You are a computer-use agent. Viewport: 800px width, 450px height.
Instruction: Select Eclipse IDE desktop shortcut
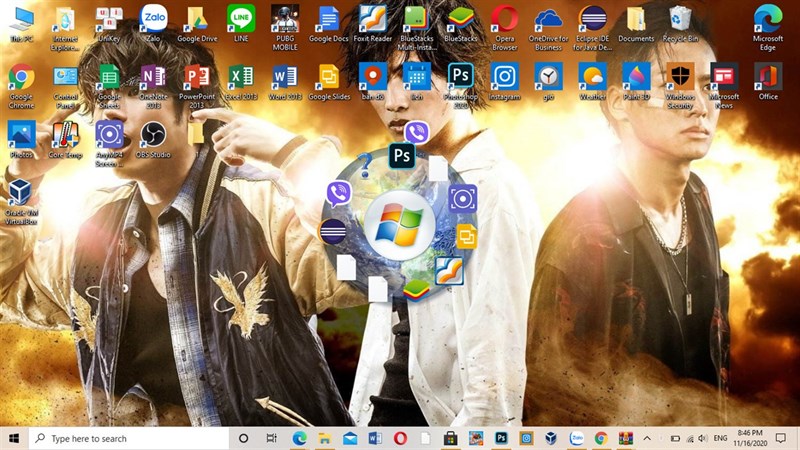[x=592, y=29]
